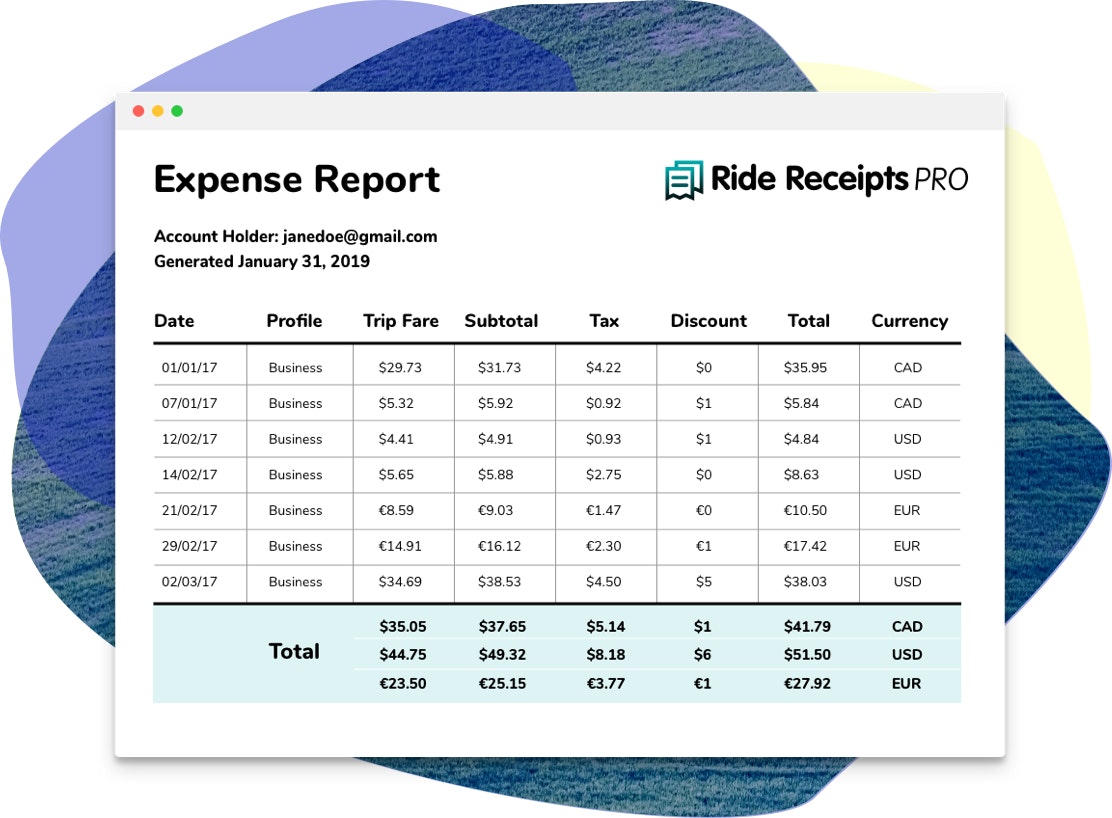
Task: Click trip fare €8.59
Action: click(x=396, y=510)
